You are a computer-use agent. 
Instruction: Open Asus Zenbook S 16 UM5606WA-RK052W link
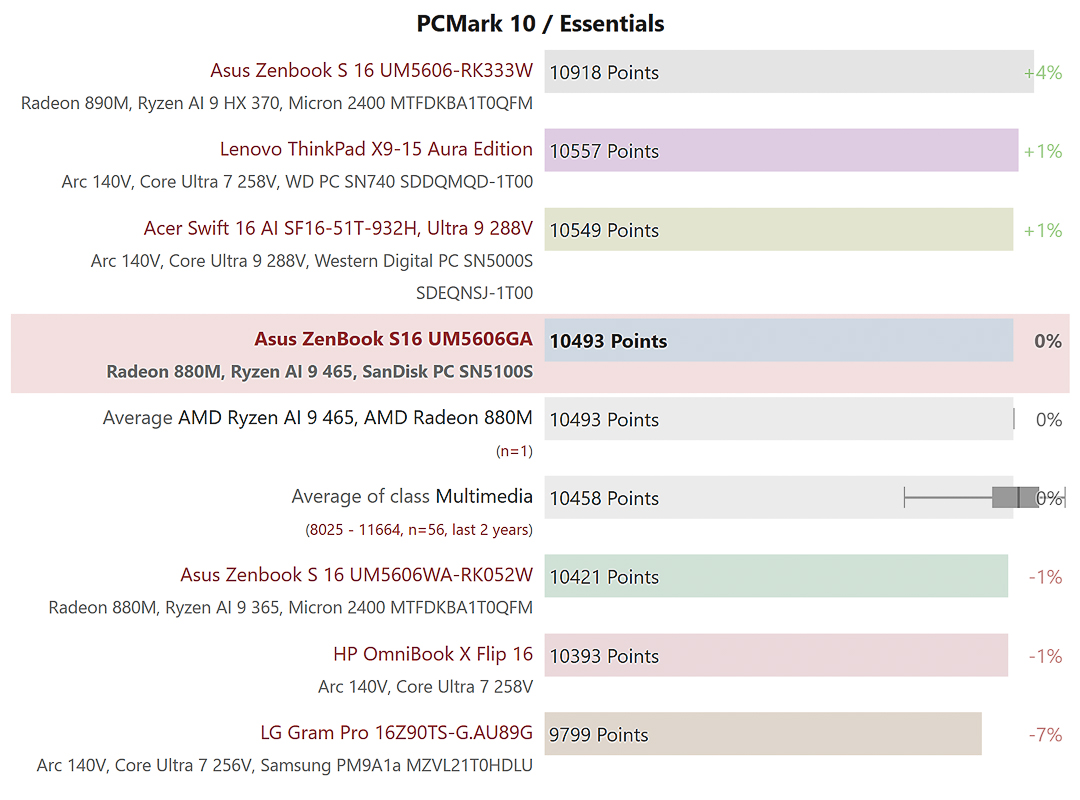click(x=356, y=575)
